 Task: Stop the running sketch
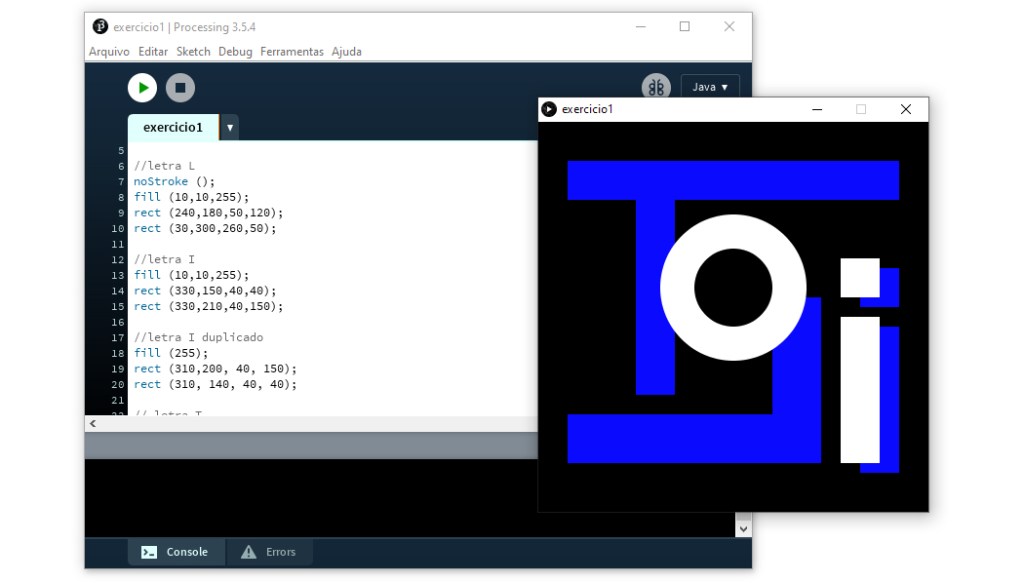180,88
